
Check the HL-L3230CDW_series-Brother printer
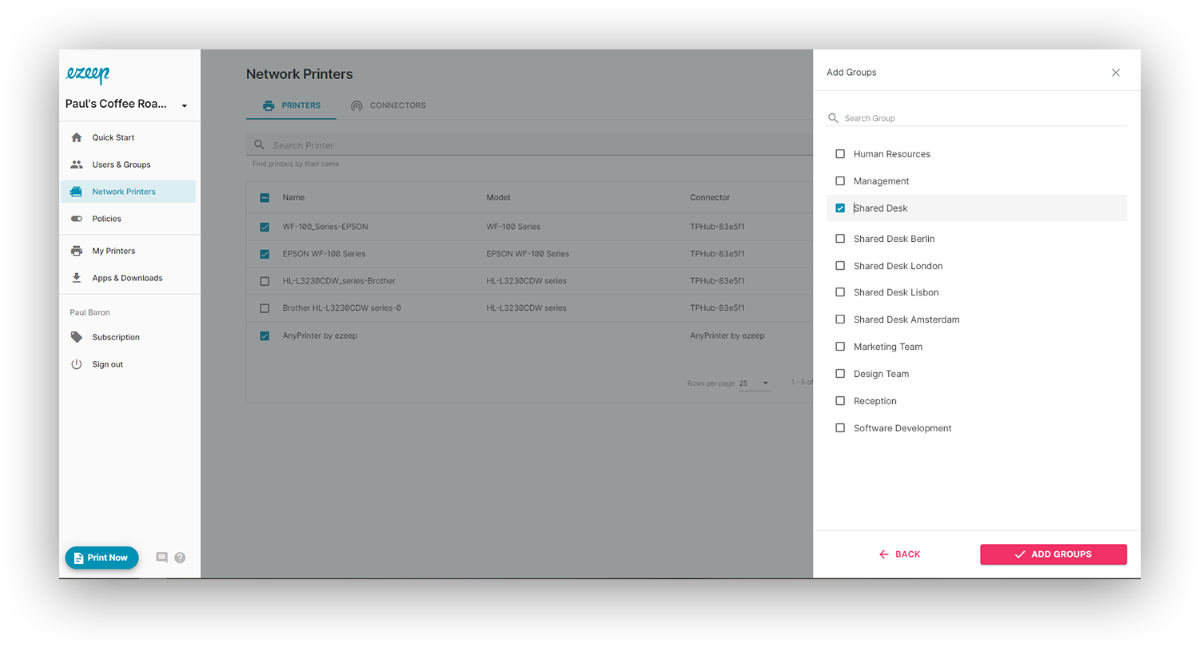[265, 281]
